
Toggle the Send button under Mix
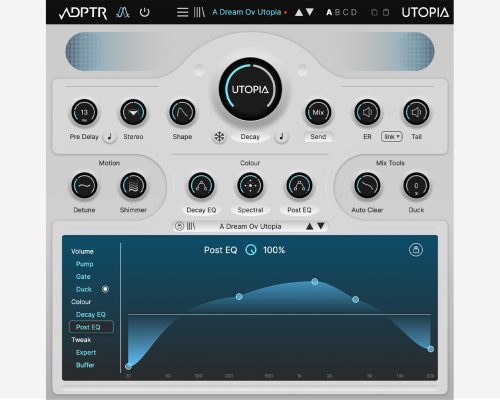click(318, 137)
